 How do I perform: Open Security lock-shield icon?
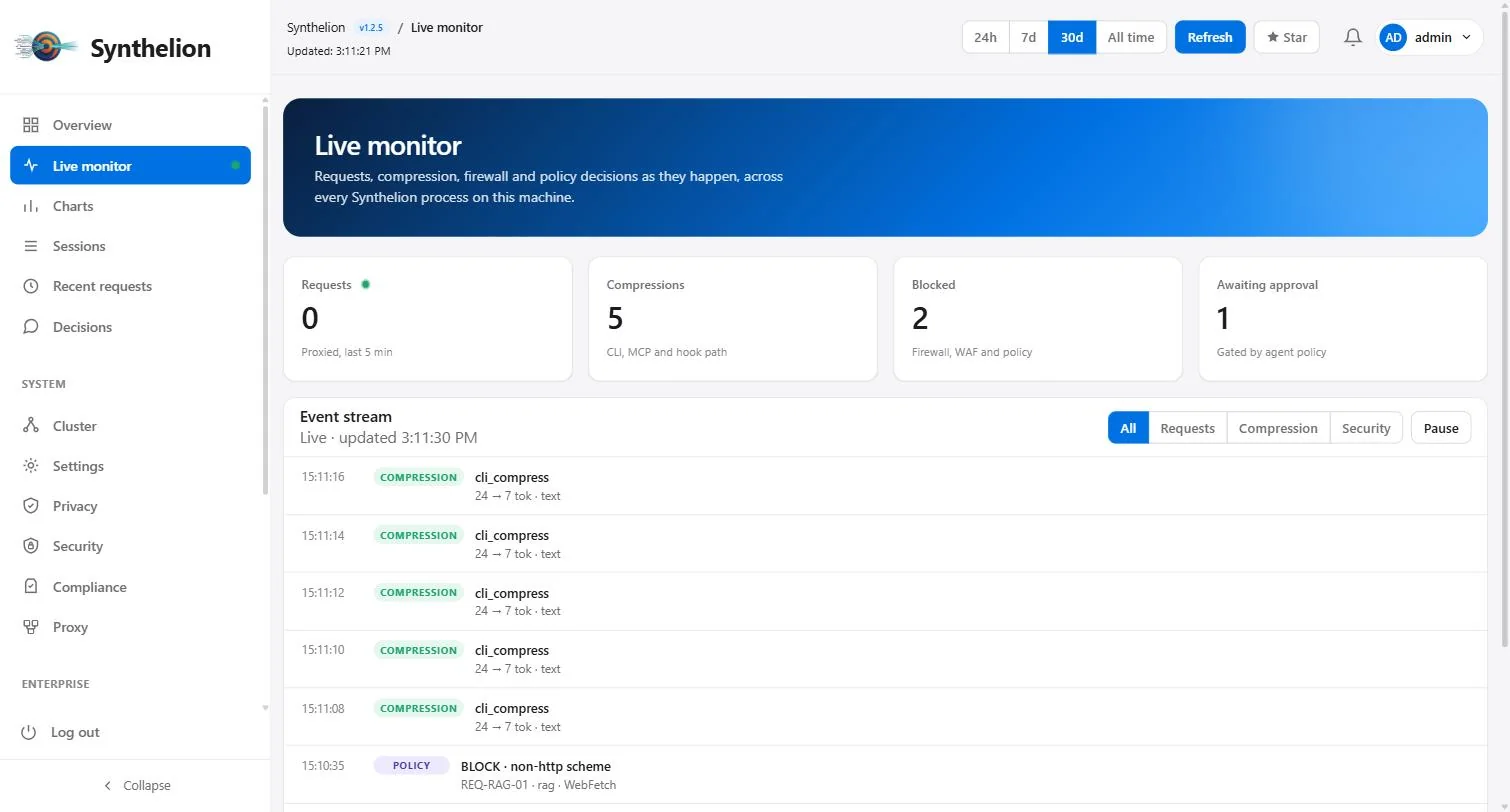point(31,546)
